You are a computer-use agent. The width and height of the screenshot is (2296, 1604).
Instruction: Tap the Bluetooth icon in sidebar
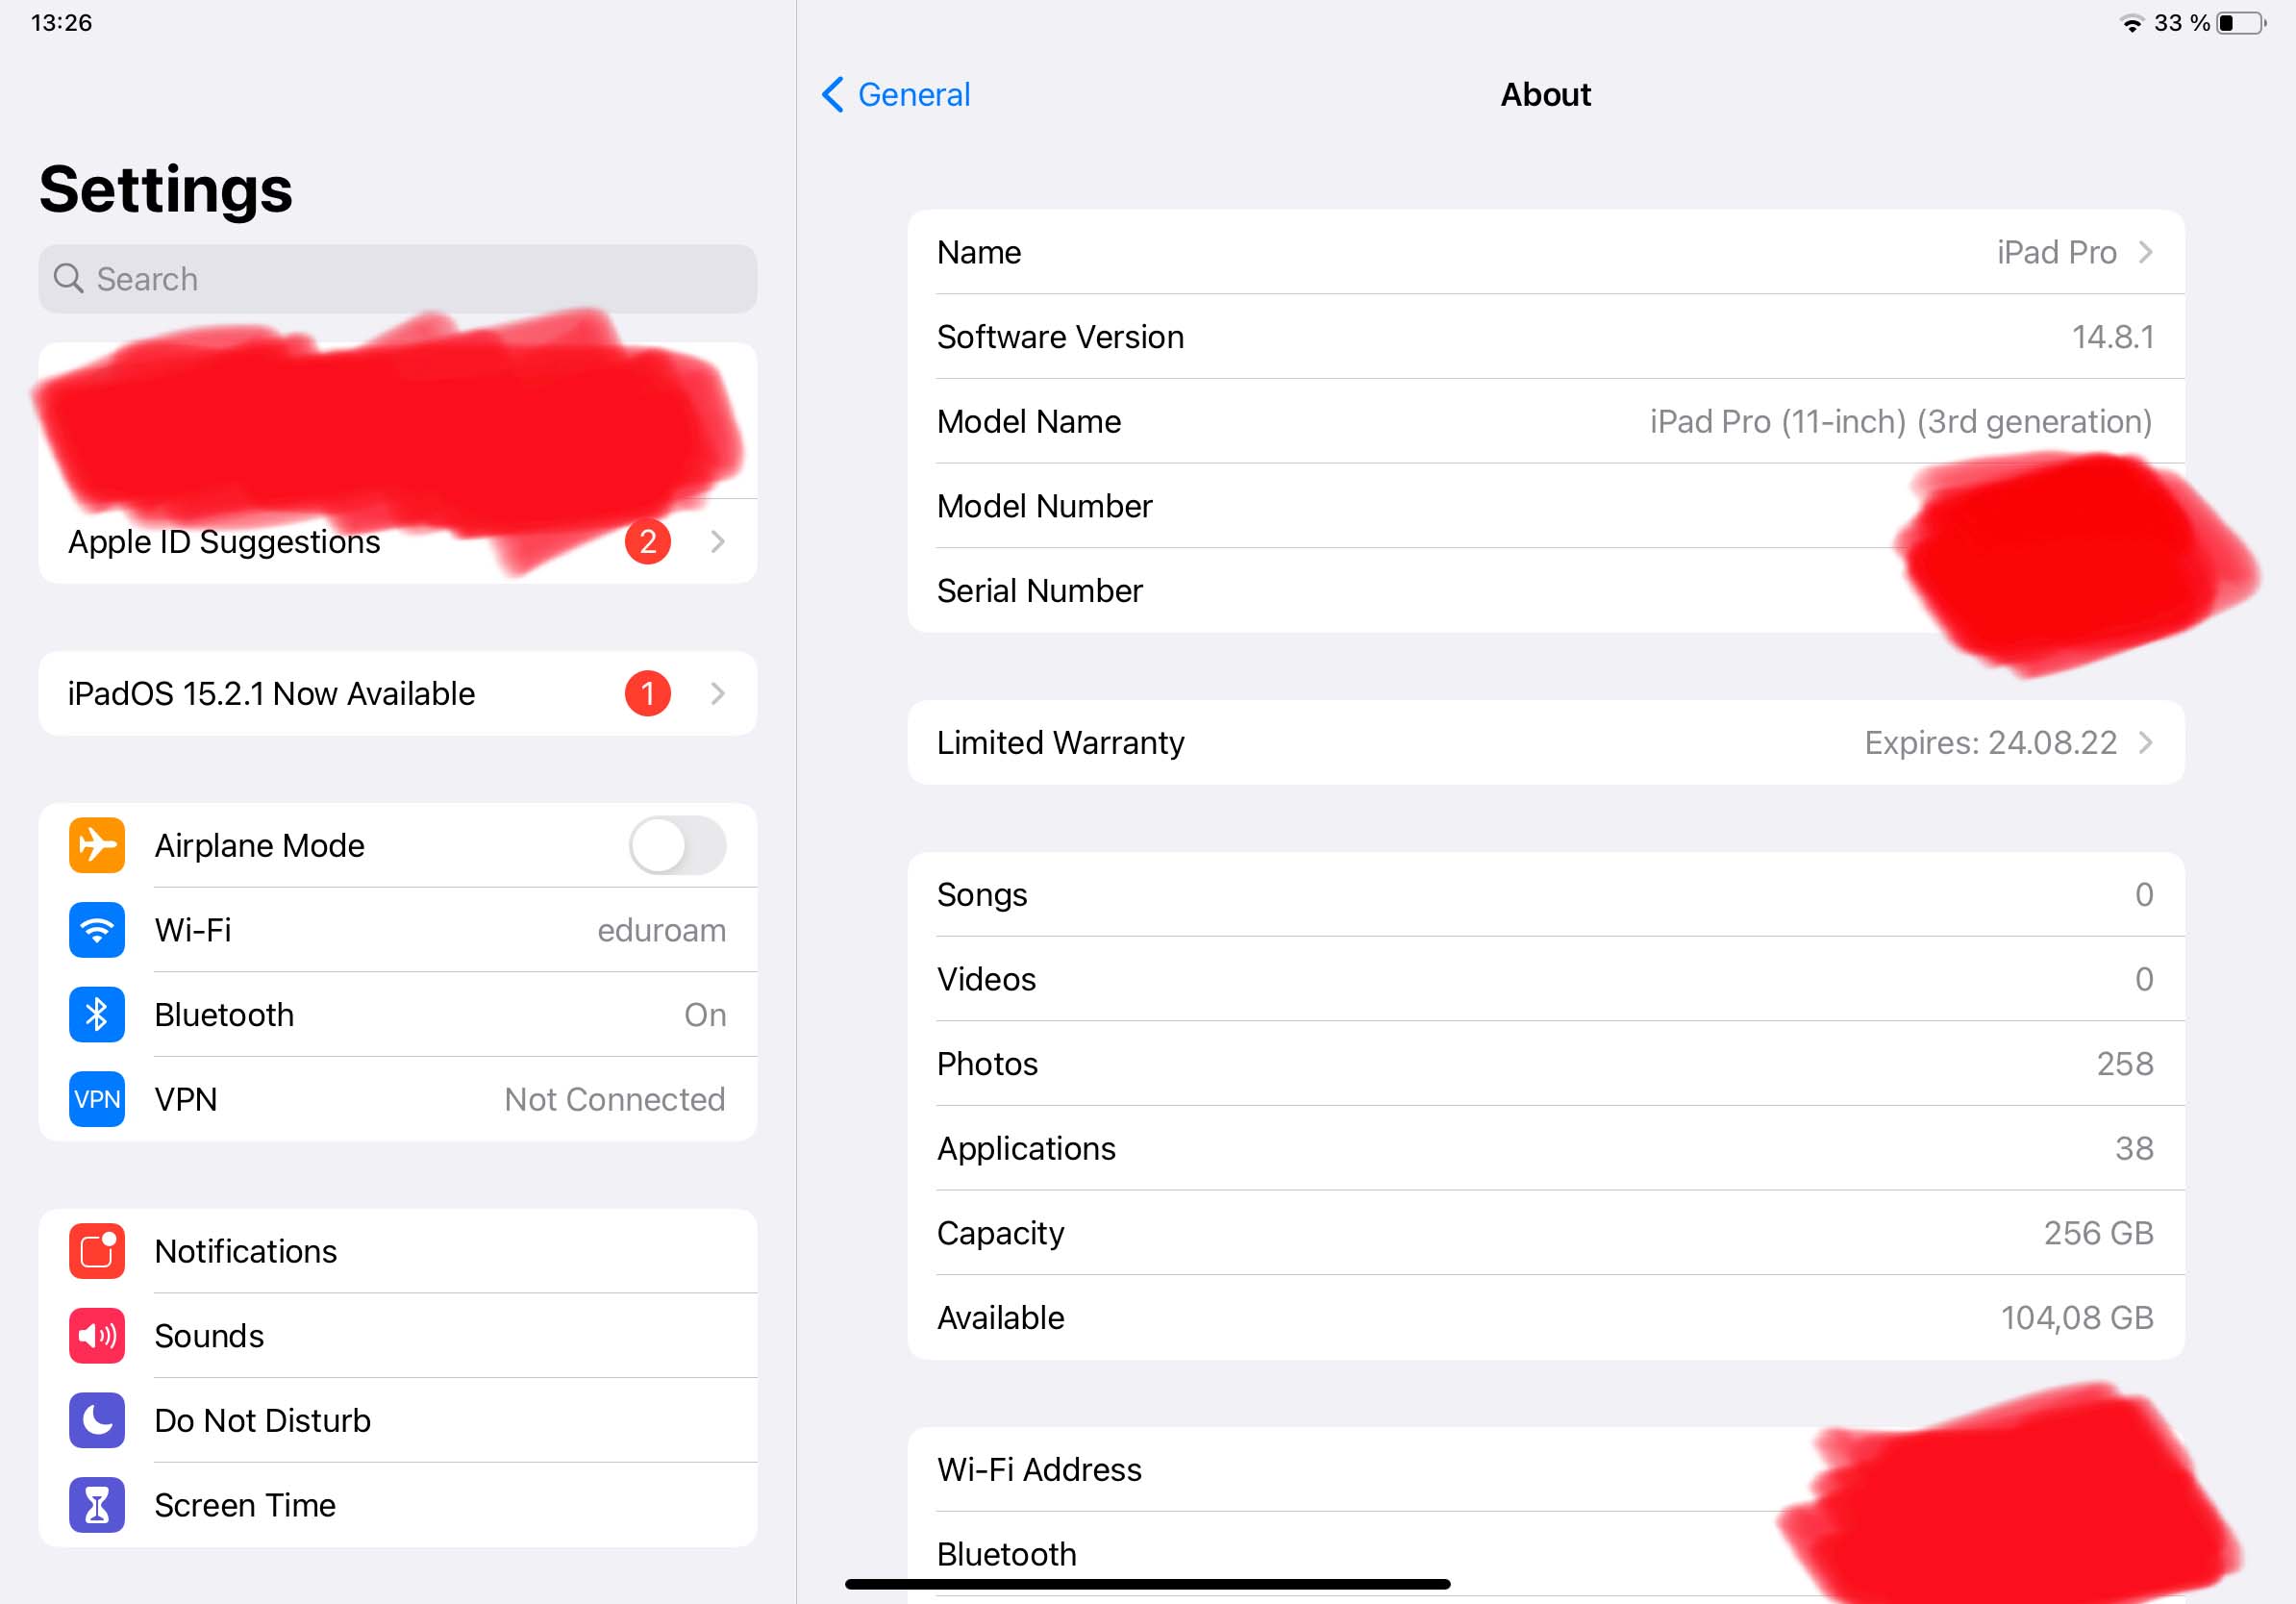point(97,1014)
